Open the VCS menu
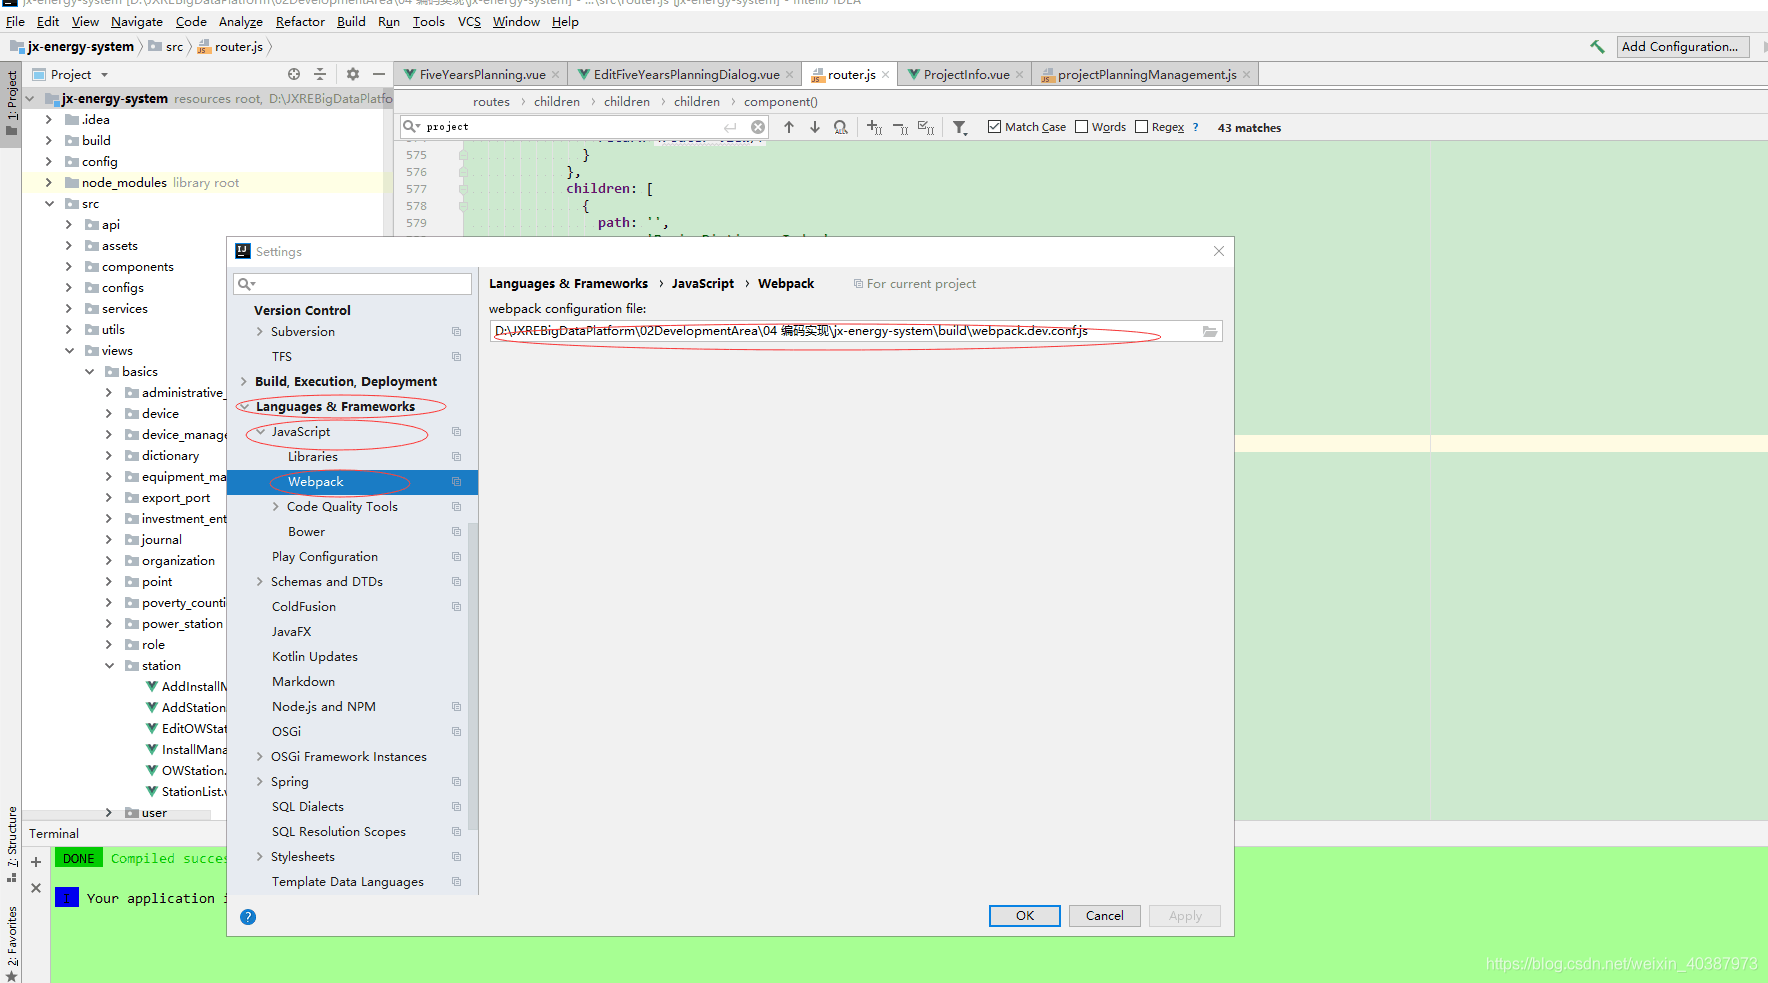1768x983 pixels. pyautogui.click(x=469, y=22)
